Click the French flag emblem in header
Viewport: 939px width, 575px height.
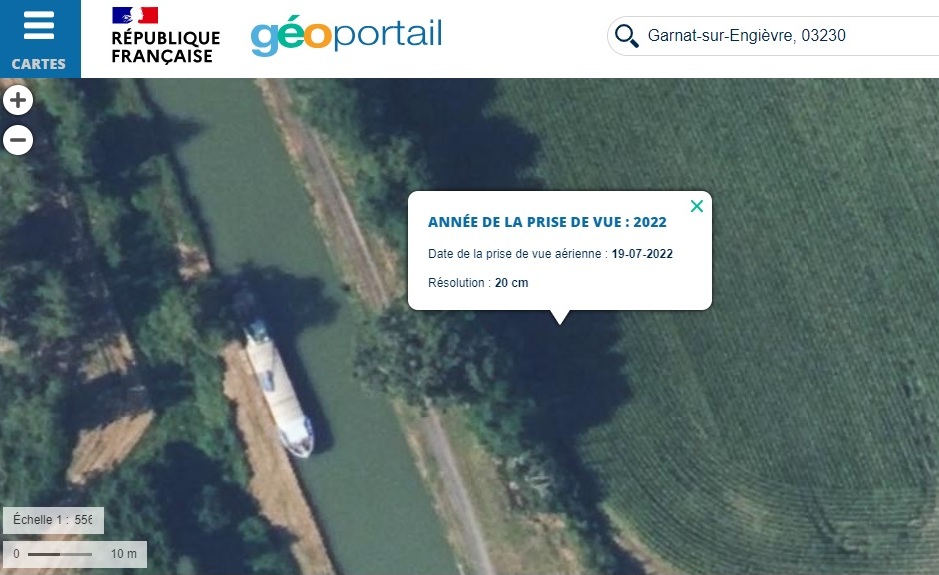(x=135, y=15)
